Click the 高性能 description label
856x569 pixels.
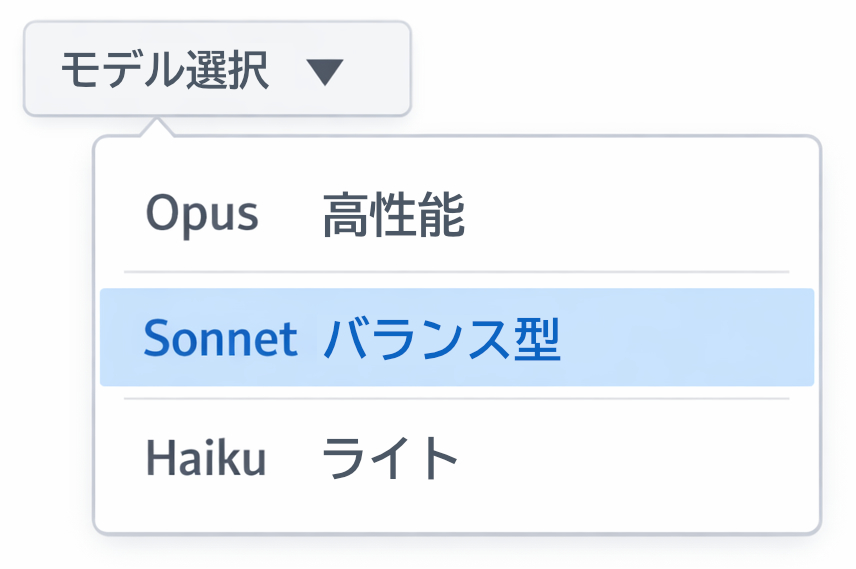393,216
